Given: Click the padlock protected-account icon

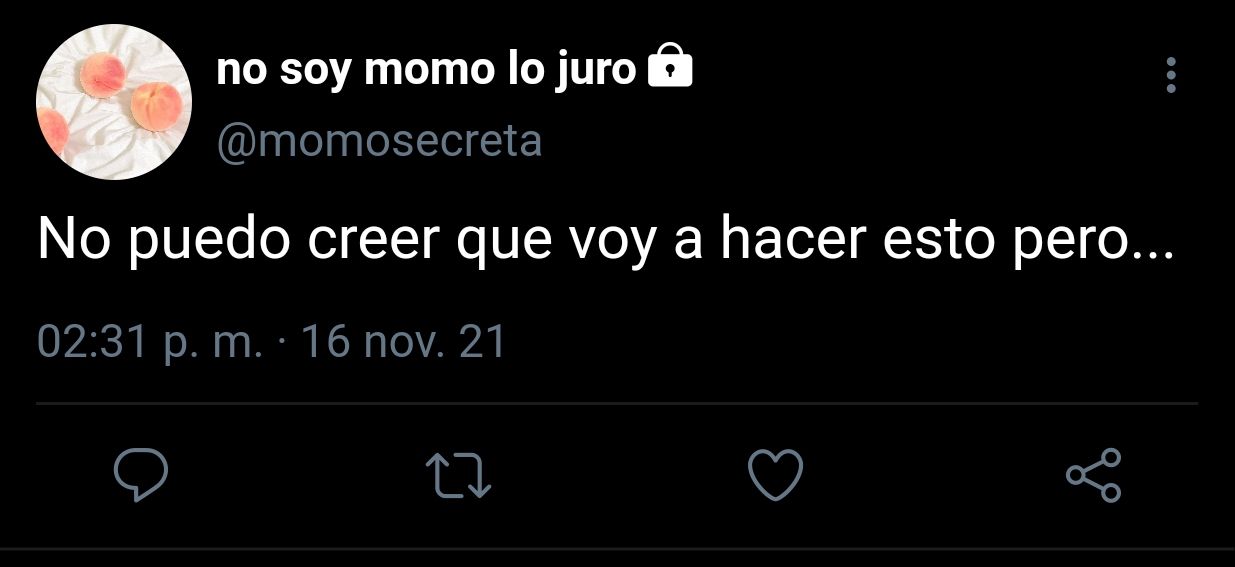Looking at the screenshot, I should (x=670, y=68).
